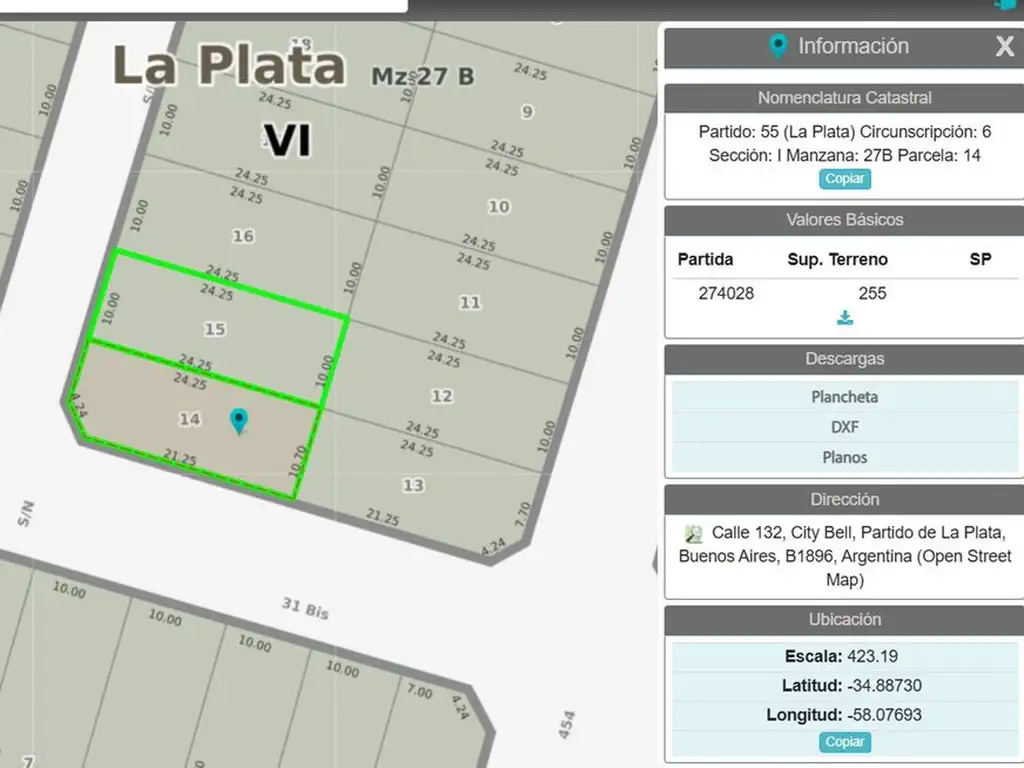Open the Planos download option

click(845, 457)
